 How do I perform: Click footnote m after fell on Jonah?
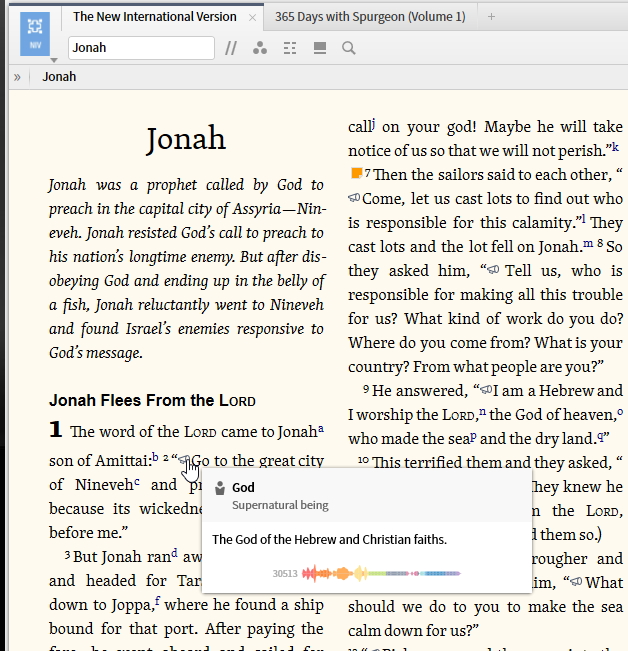click(589, 243)
